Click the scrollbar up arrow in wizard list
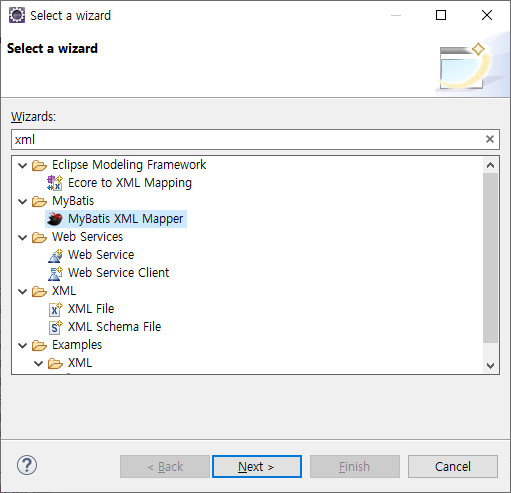The width and height of the screenshot is (511, 493). click(x=490, y=165)
